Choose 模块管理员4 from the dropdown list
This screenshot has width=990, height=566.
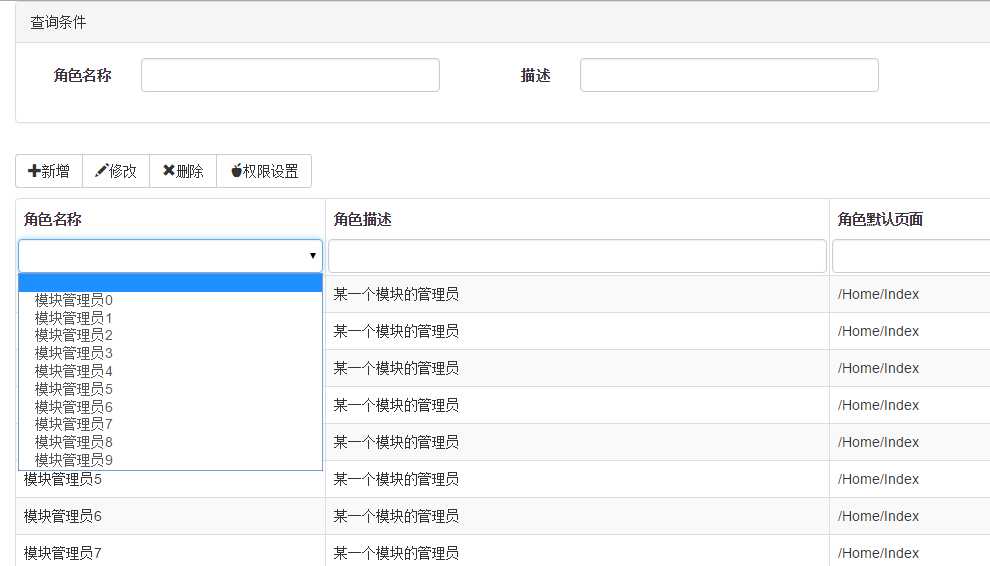click(170, 371)
